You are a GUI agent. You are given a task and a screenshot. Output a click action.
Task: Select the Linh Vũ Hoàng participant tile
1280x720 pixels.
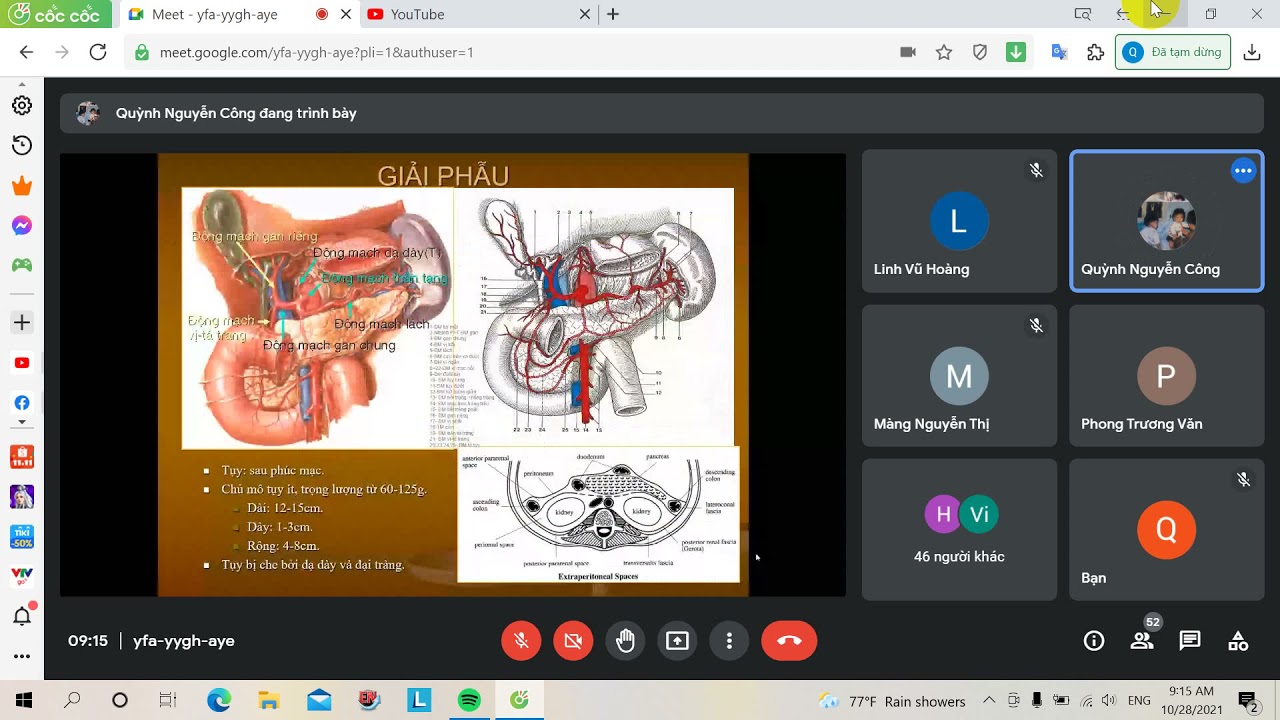coord(959,221)
